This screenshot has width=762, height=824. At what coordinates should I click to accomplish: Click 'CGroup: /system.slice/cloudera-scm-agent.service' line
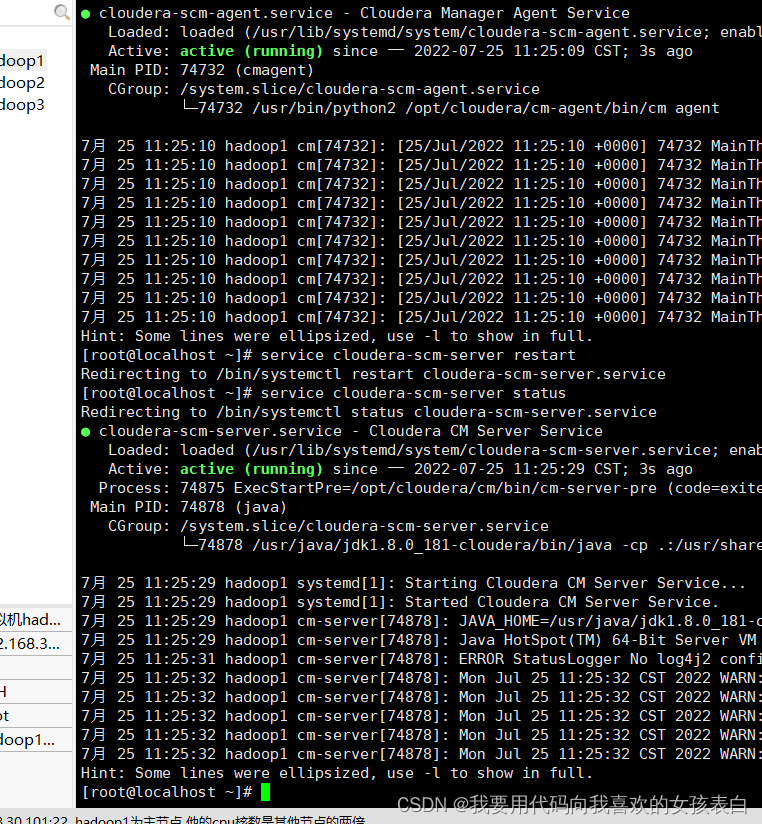pyautogui.click(x=324, y=89)
